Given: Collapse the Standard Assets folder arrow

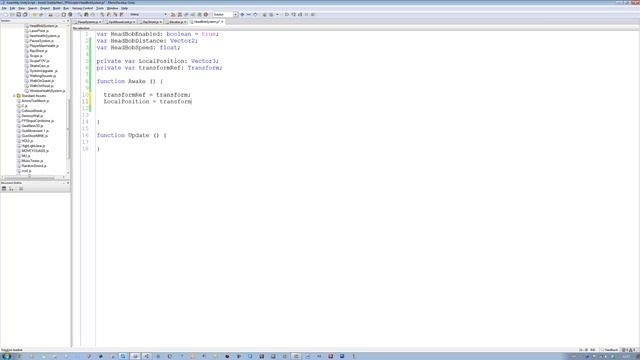Looking at the screenshot, I should pos(14,96).
